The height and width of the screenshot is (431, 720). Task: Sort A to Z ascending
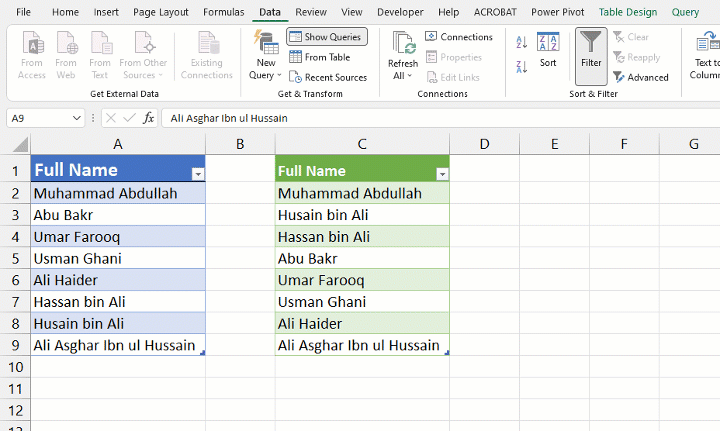tap(522, 42)
